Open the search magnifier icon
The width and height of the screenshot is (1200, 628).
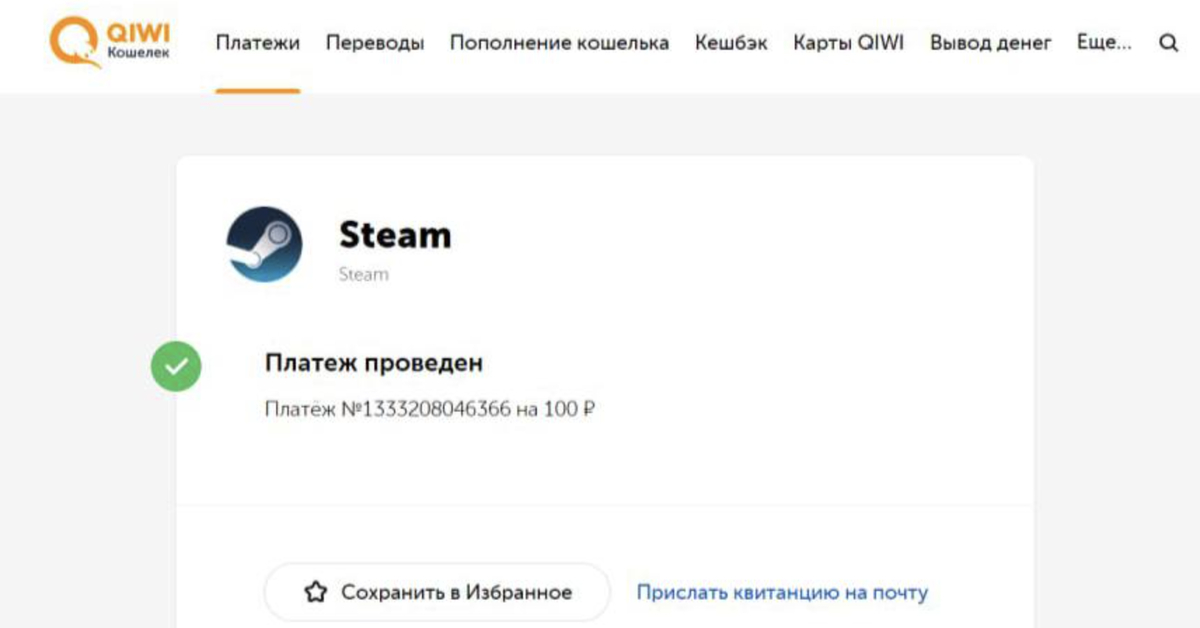point(1168,43)
